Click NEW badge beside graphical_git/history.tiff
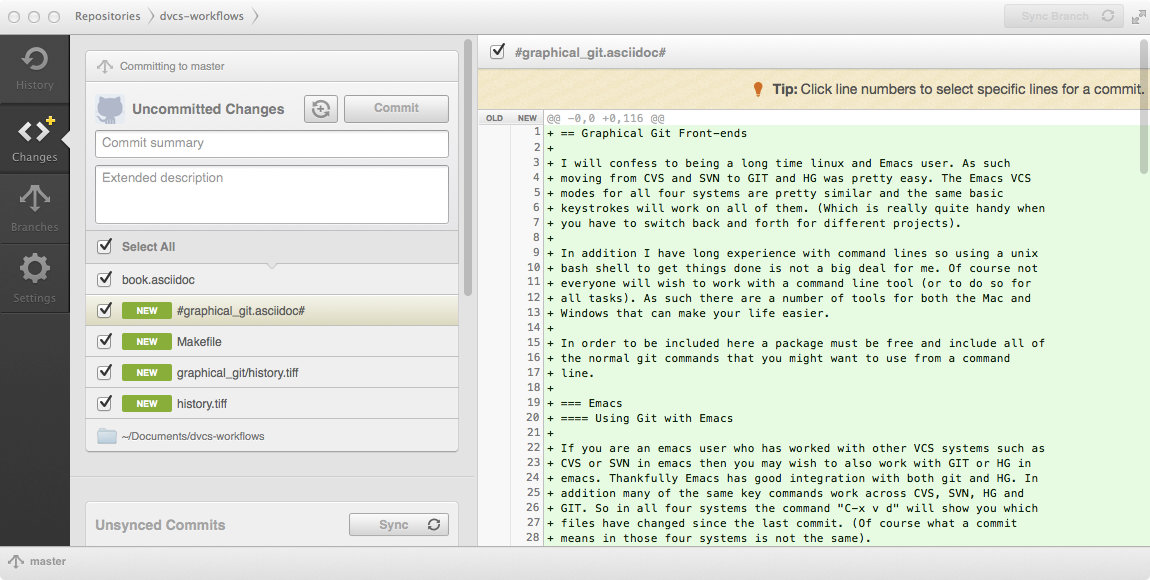 pyautogui.click(x=147, y=372)
